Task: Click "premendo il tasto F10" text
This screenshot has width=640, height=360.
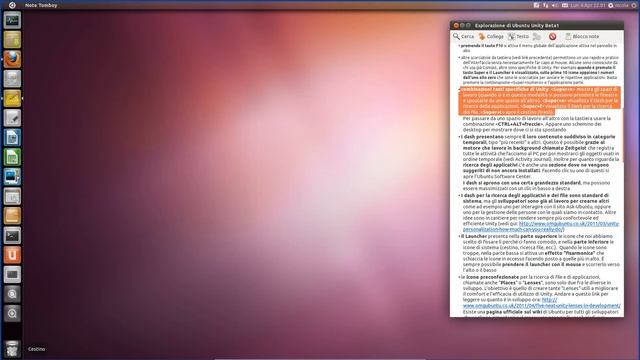Action: [482, 46]
